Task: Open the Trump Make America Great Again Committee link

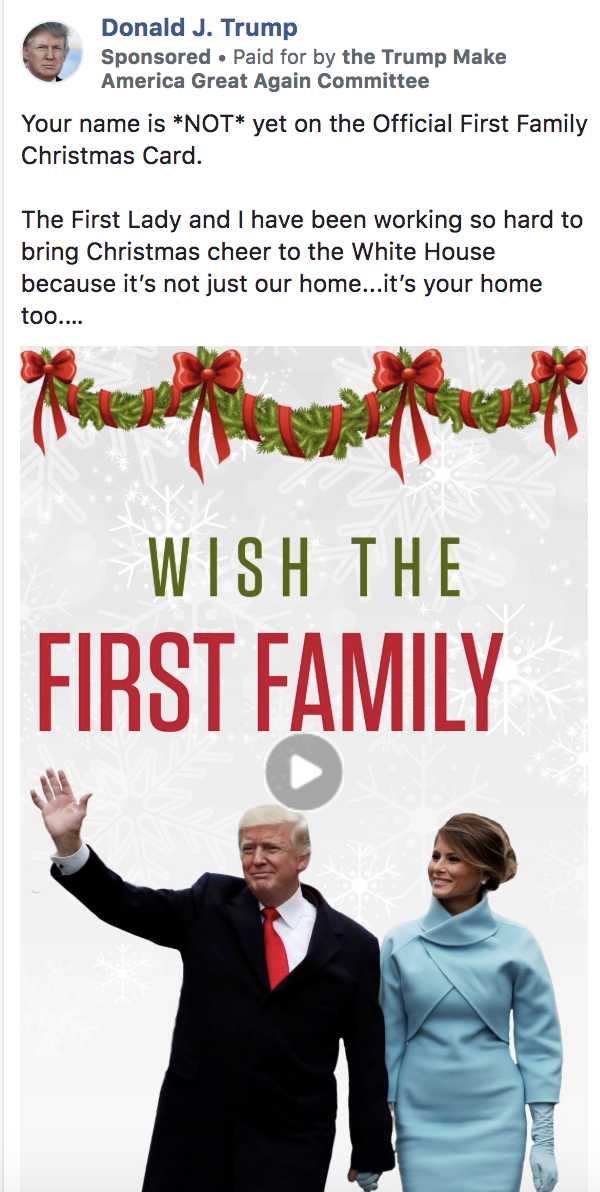Action: [304, 68]
